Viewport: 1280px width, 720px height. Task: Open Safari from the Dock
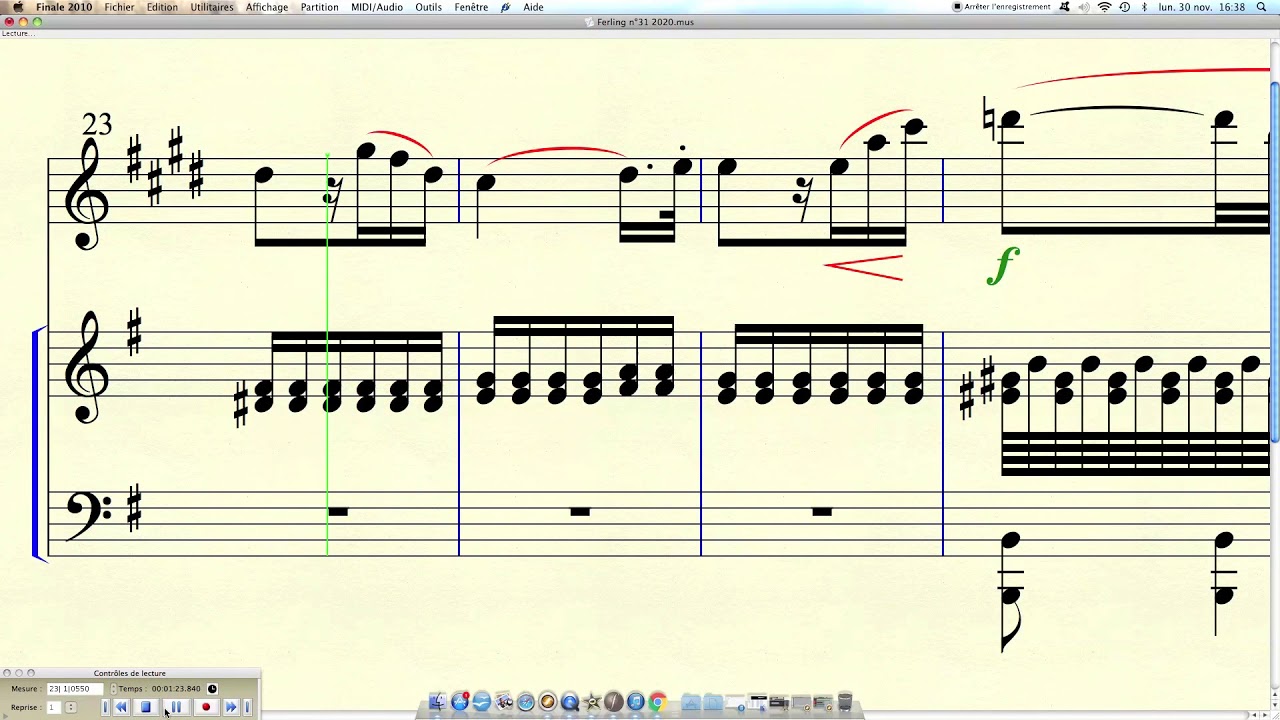(x=526, y=701)
